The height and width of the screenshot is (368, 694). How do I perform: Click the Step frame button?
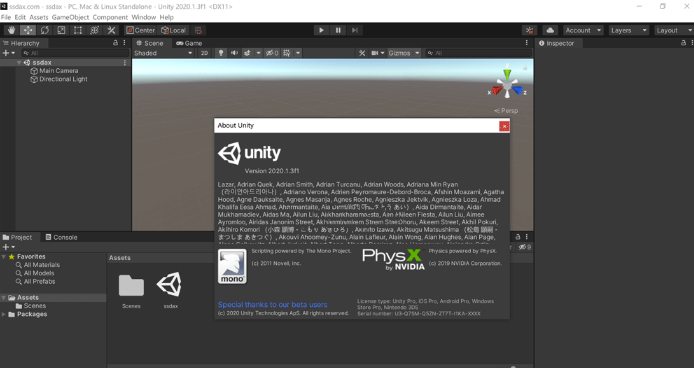[355, 30]
